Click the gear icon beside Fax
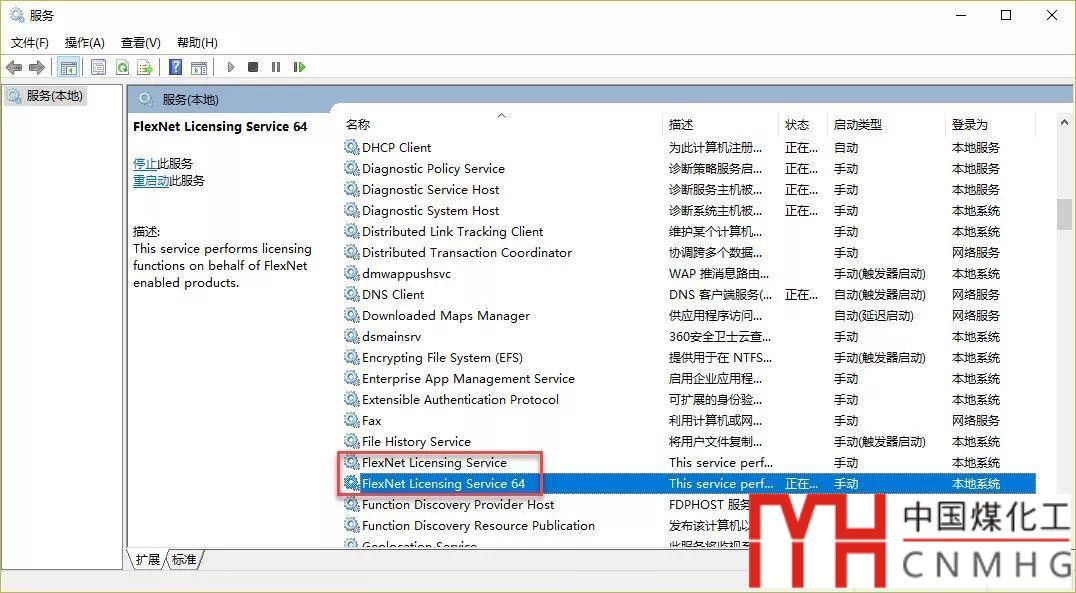Image resolution: width=1076 pixels, height=593 pixels. pos(352,420)
